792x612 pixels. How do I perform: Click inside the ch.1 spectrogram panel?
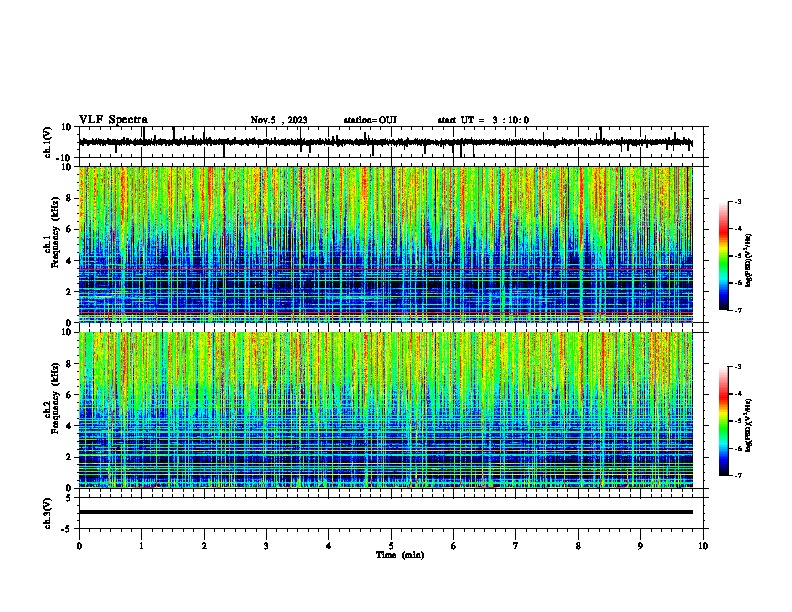click(385, 244)
